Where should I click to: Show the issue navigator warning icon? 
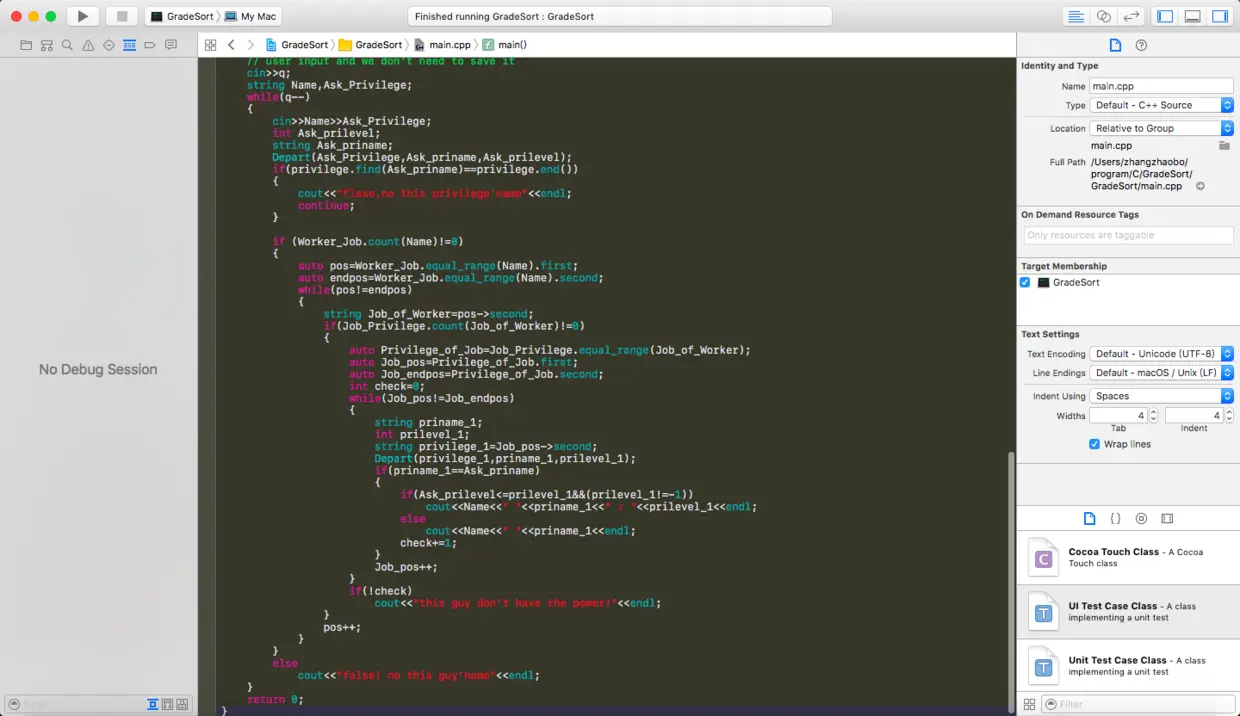88,45
